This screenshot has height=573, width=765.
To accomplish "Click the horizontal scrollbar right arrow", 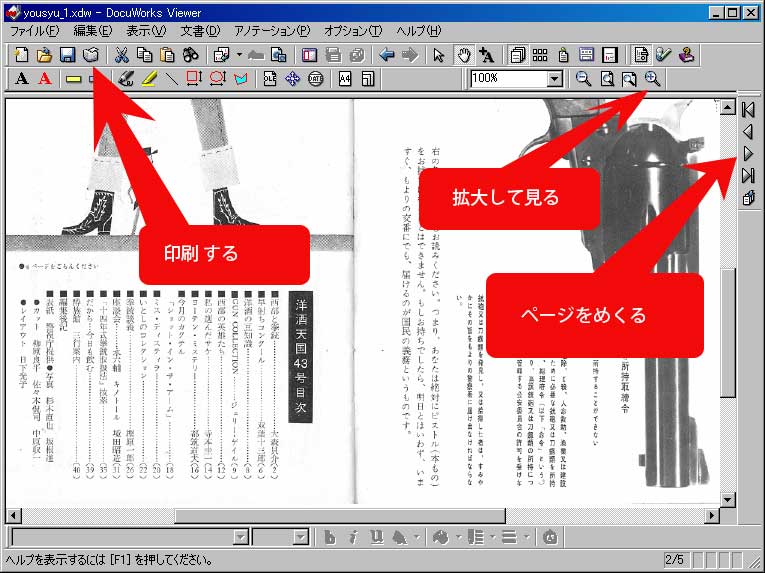I will coord(712,516).
